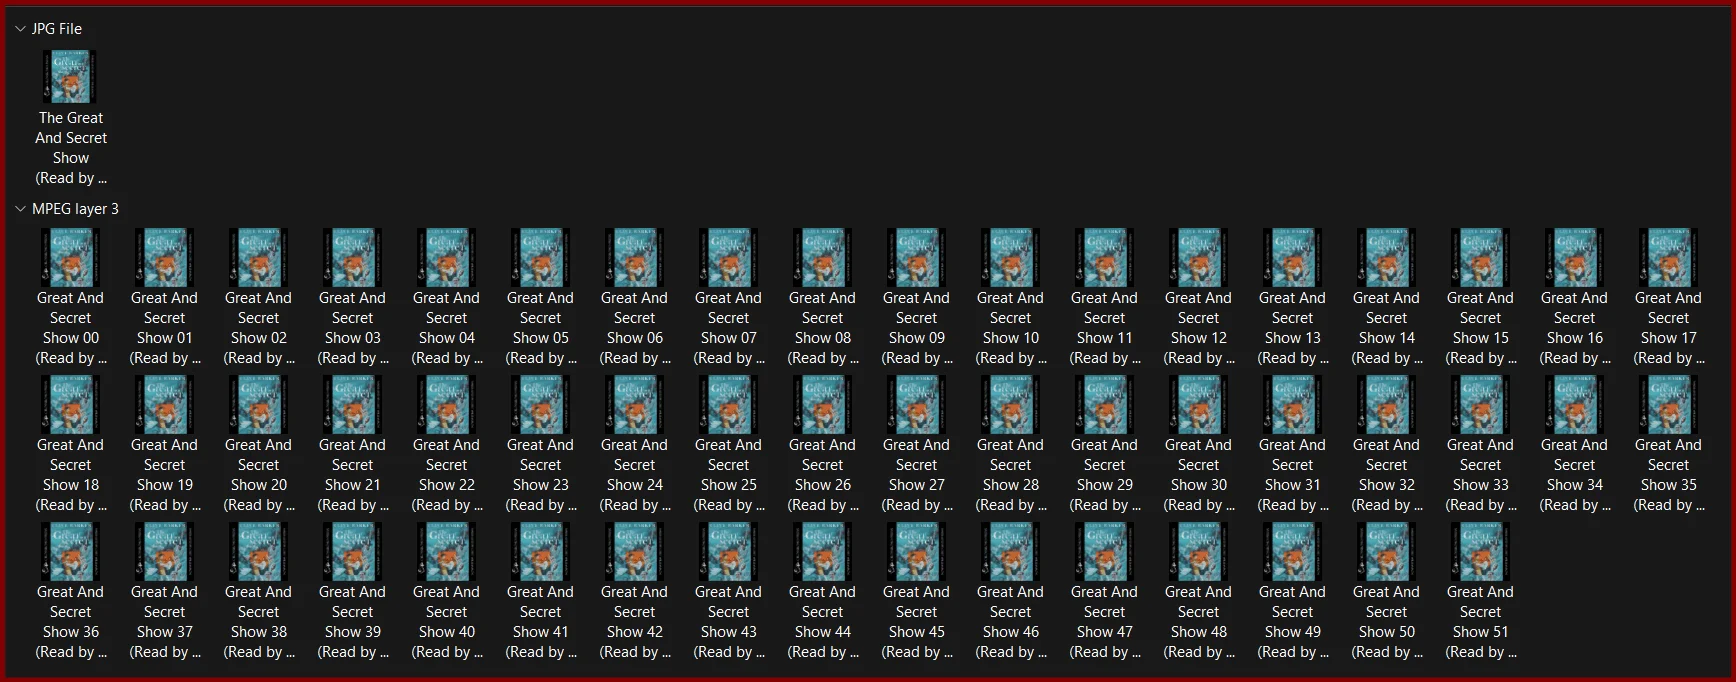Click the file name Great And Secret Show 16
This screenshot has width=1736, height=682.
click(1575, 328)
